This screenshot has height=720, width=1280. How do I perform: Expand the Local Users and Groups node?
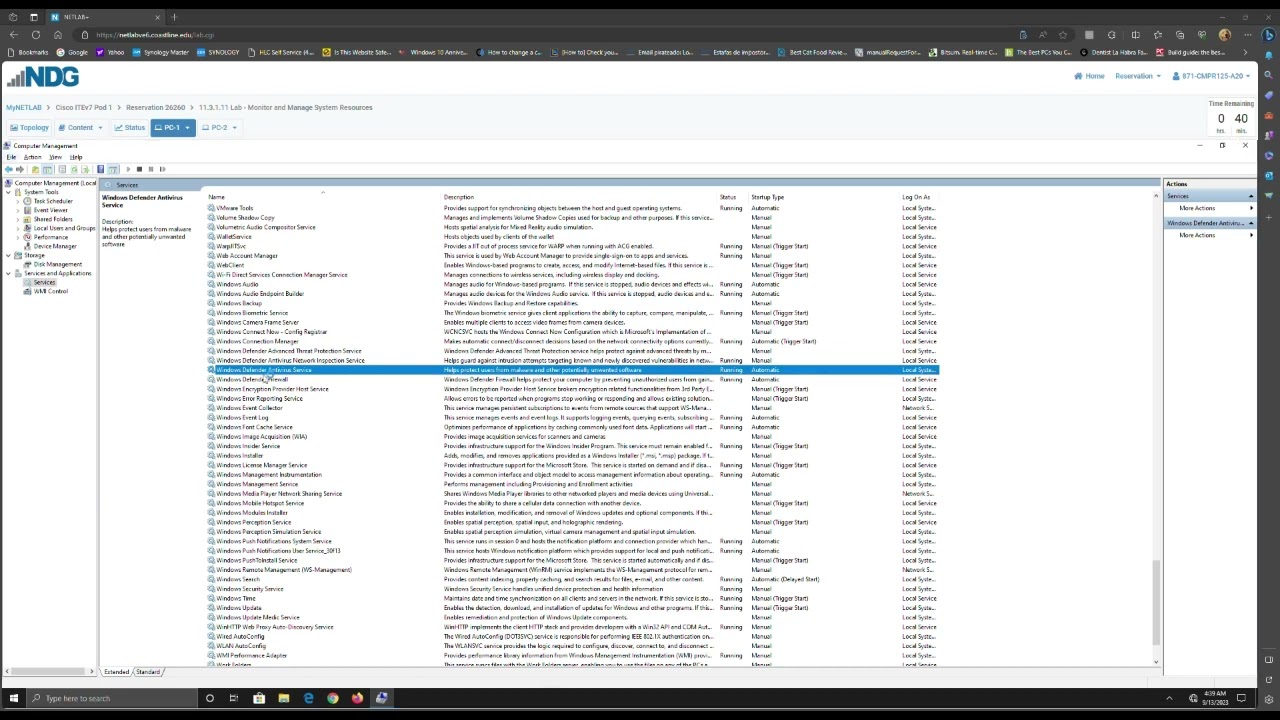pos(18,228)
